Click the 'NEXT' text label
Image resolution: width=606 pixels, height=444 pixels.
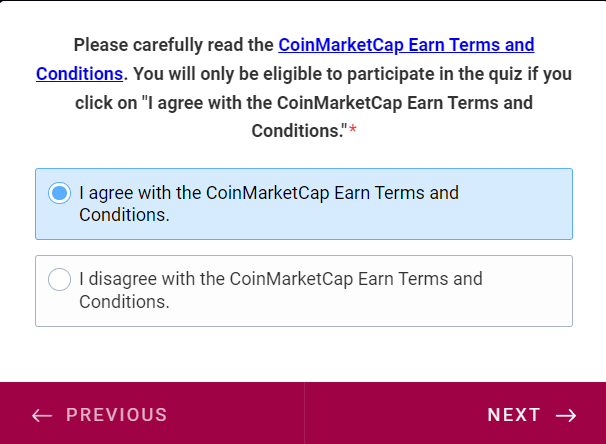click(514, 415)
